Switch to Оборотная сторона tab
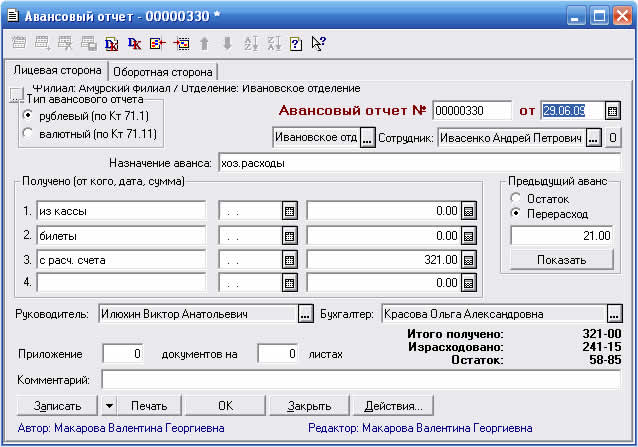 click(x=163, y=72)
